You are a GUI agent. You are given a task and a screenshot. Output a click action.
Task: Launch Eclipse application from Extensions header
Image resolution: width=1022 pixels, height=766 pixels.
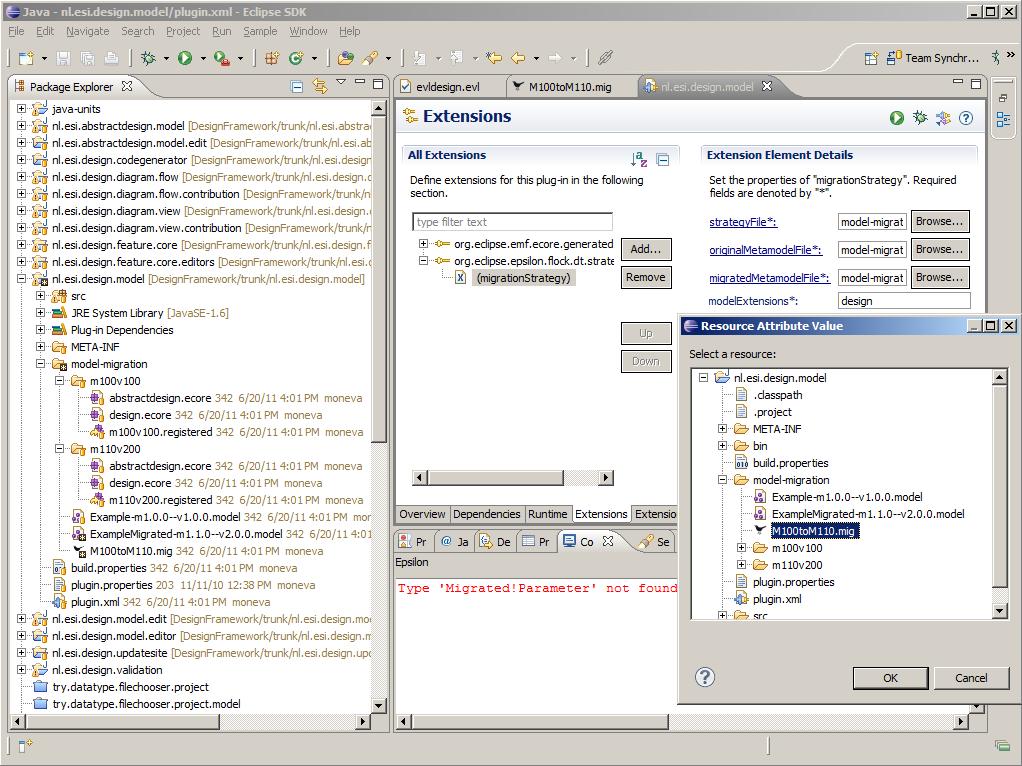(x=897, y=117)
